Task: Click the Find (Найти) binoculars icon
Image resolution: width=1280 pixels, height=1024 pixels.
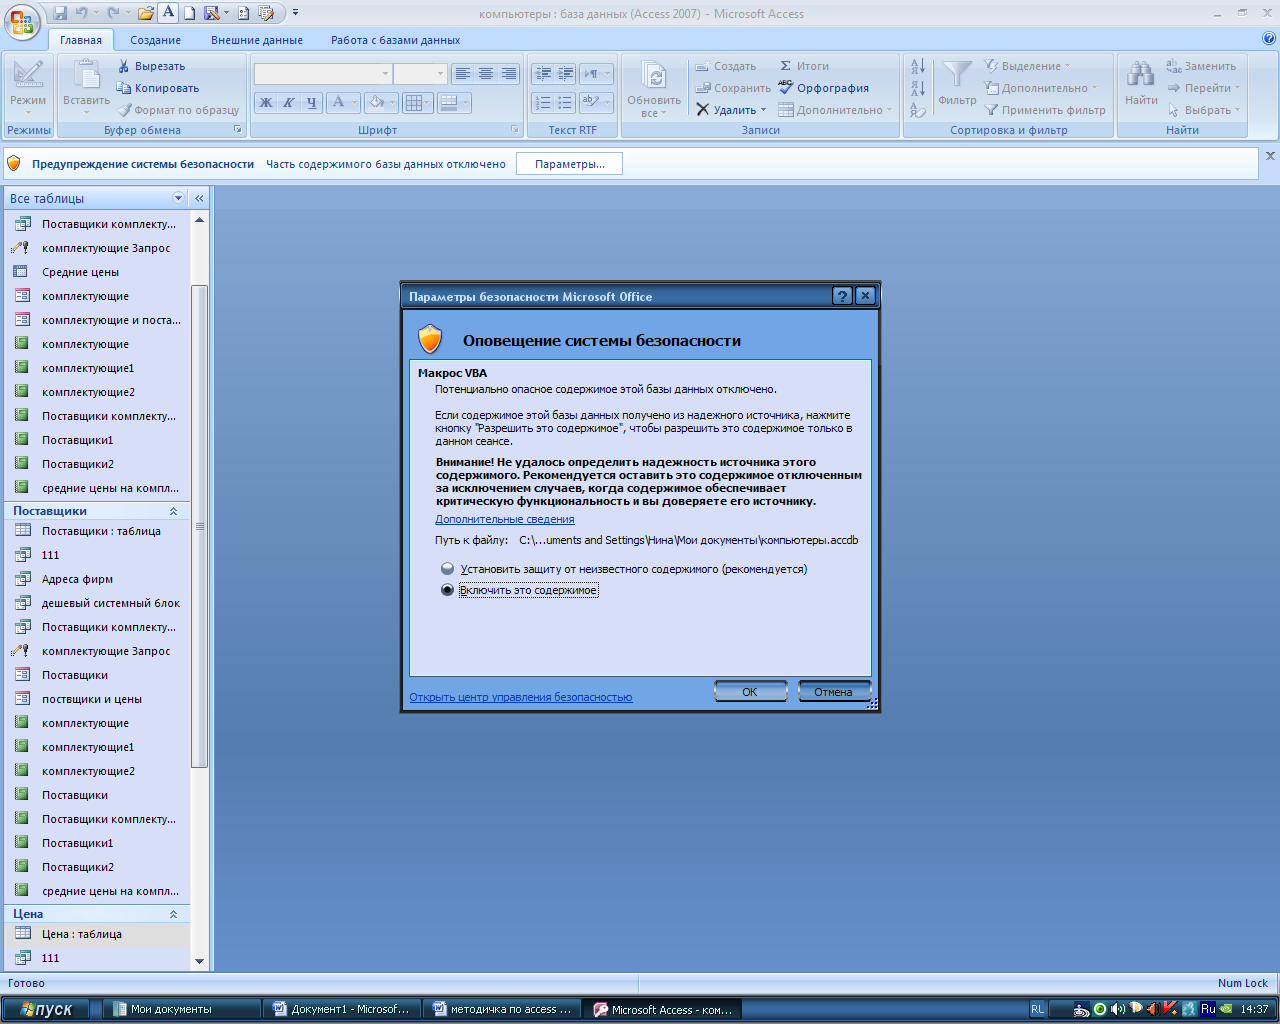Action: (1141, 75)
